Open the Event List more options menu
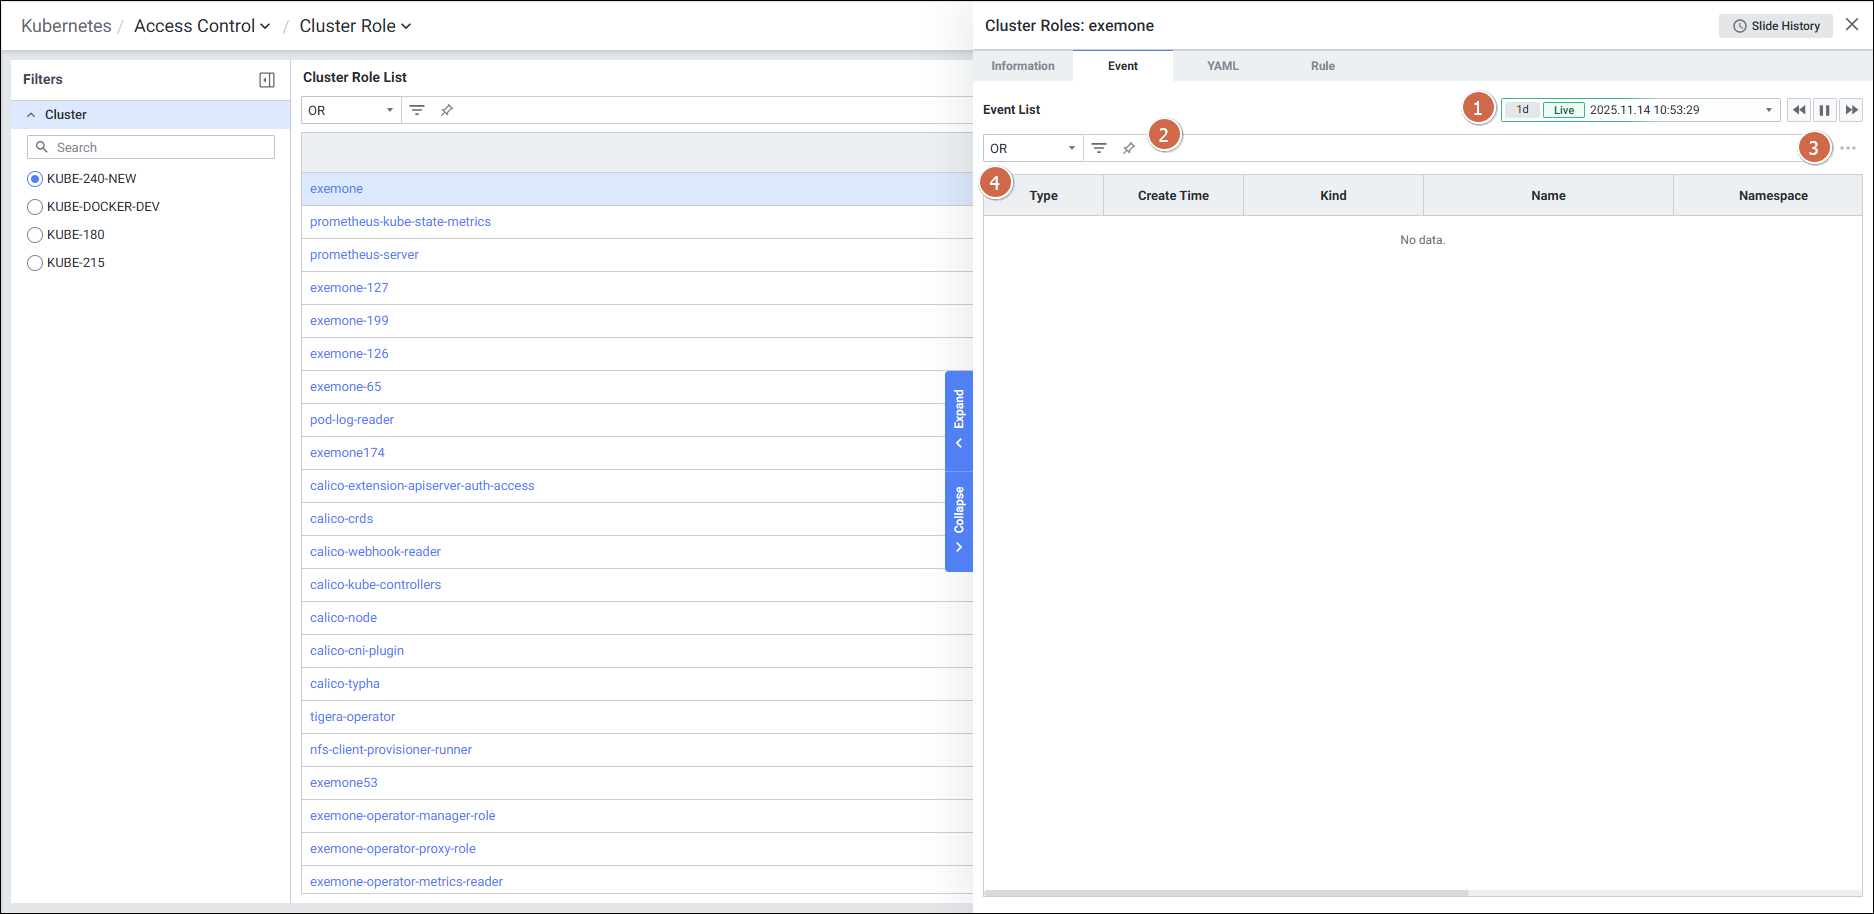This screenshot has height=914, width=1874. (x=1848, y=148)
